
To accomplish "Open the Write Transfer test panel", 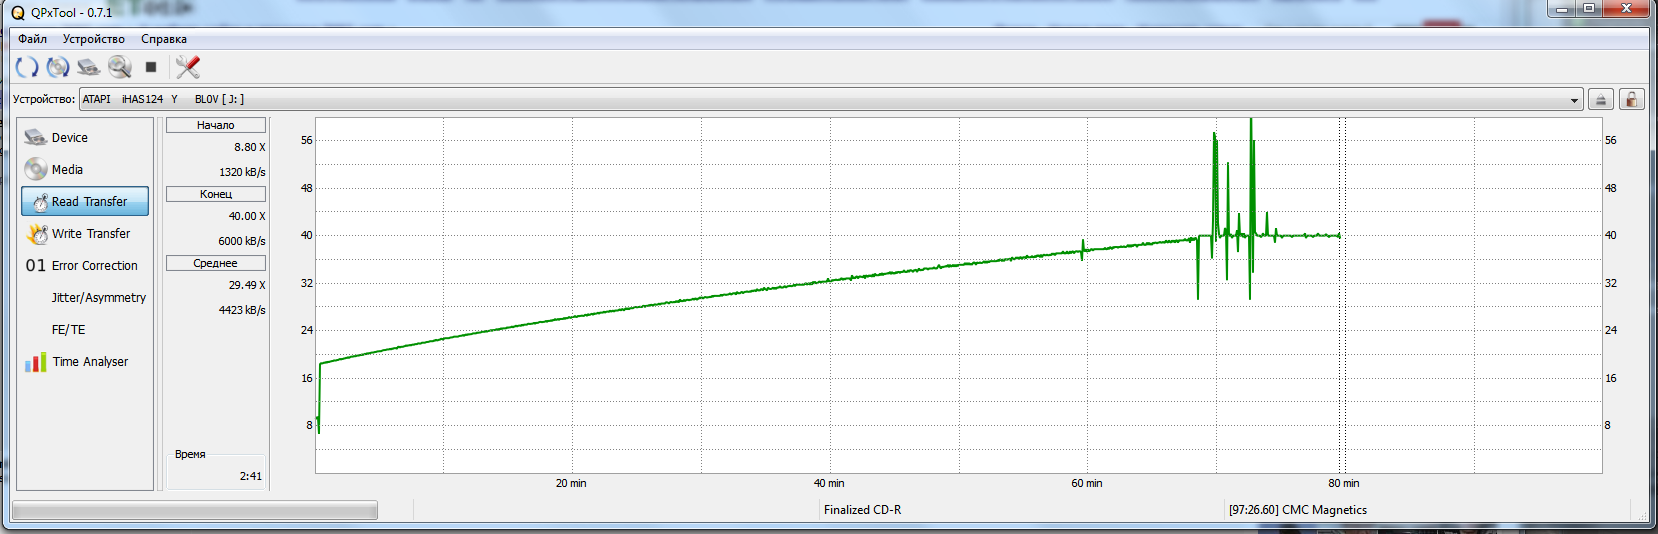I will pos(90,234).
